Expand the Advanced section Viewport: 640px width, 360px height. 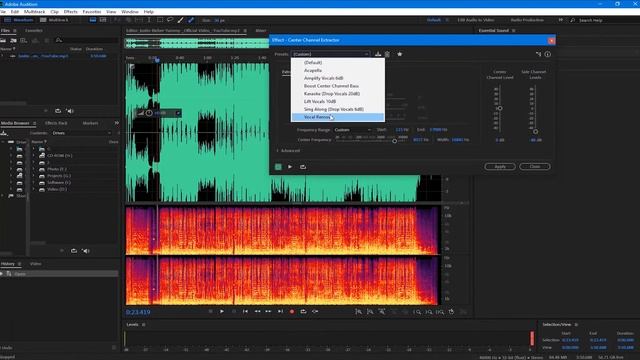click(288, 151)
